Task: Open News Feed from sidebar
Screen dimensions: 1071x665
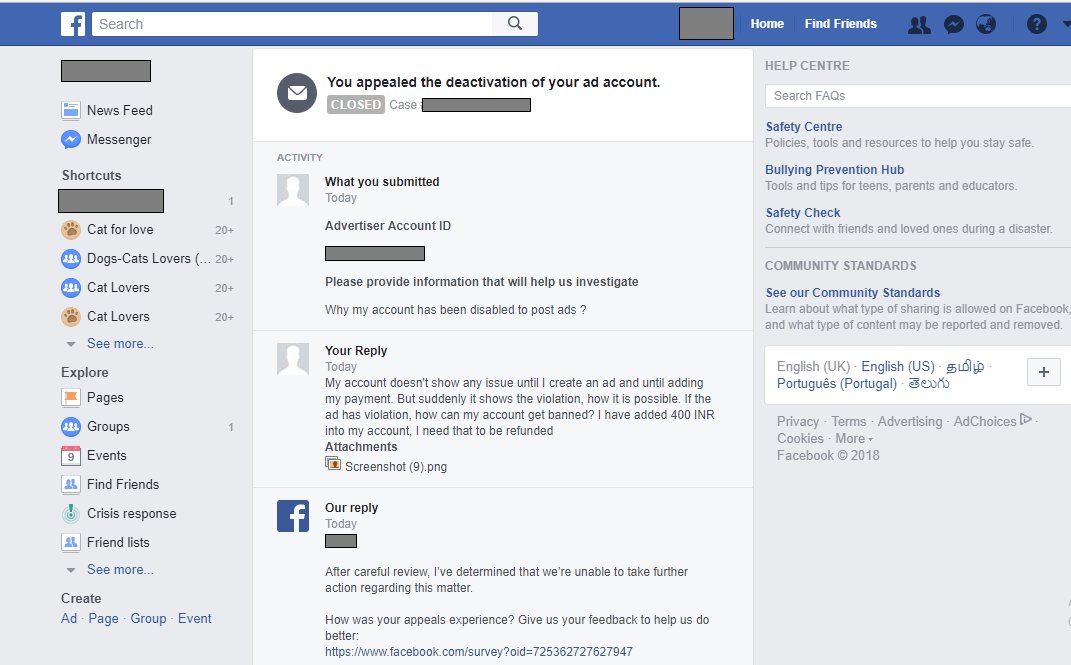Action: pyautogui.click(x=120, y=110)
